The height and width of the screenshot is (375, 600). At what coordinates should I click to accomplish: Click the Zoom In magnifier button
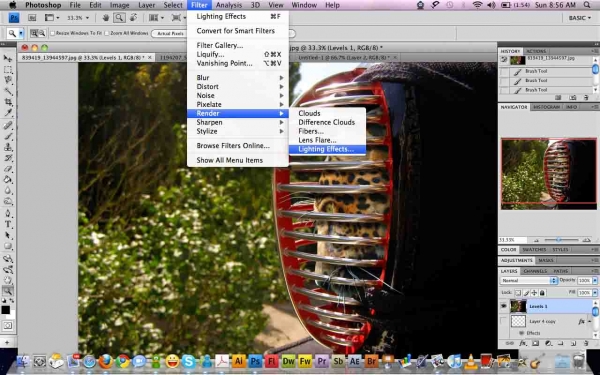click(x=34, y=33)
